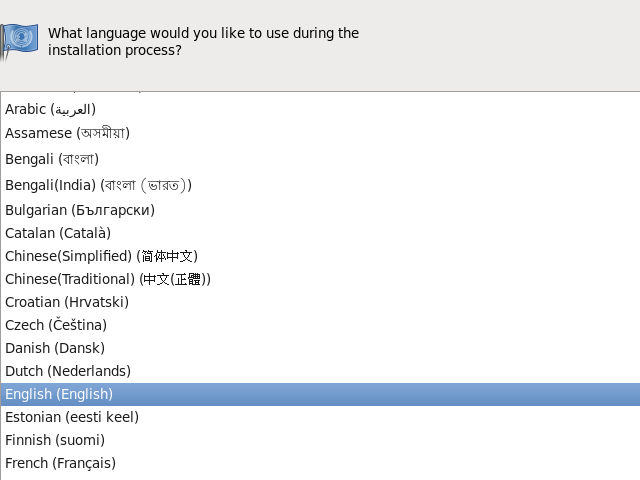Choose Czech (Čeština) language

(x=56, y=325)
